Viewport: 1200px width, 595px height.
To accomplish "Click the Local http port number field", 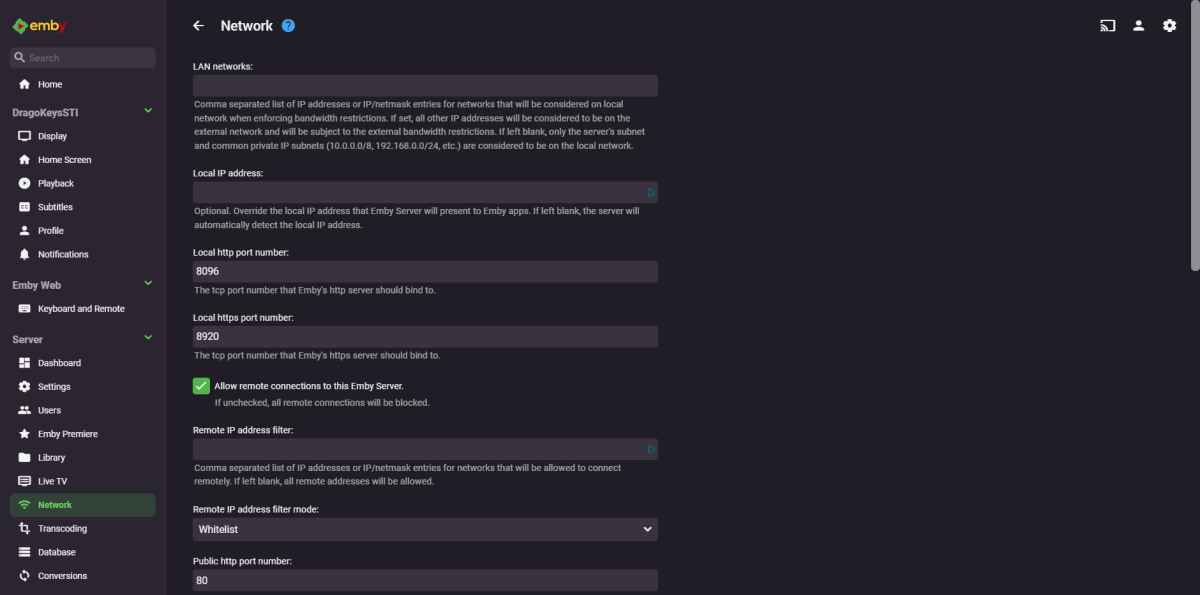I will click(x=425, y=272).
